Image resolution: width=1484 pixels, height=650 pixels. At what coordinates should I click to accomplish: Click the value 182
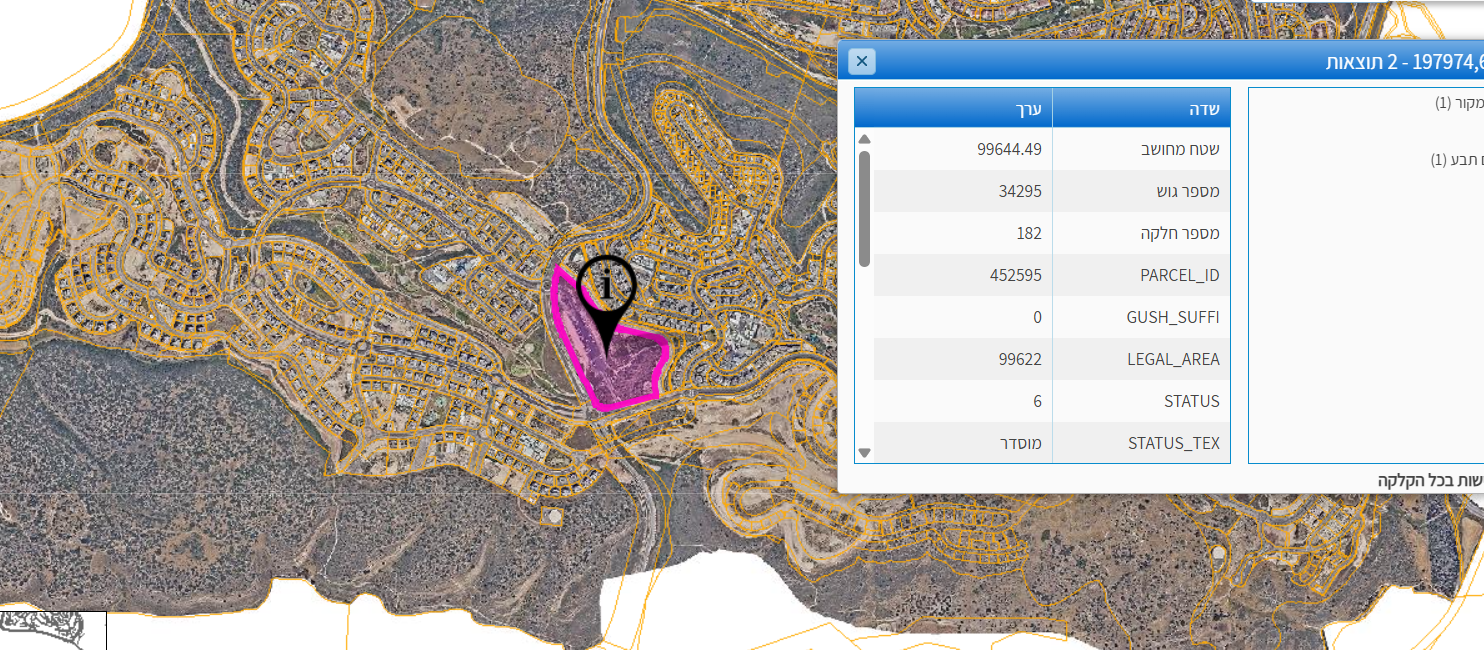click(x=1028, y=233)
